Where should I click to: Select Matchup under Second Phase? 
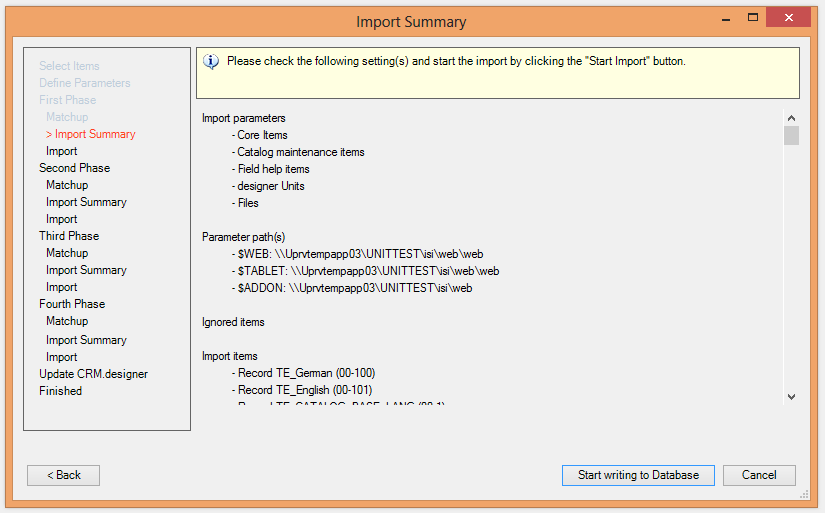[x=67, y=185]
